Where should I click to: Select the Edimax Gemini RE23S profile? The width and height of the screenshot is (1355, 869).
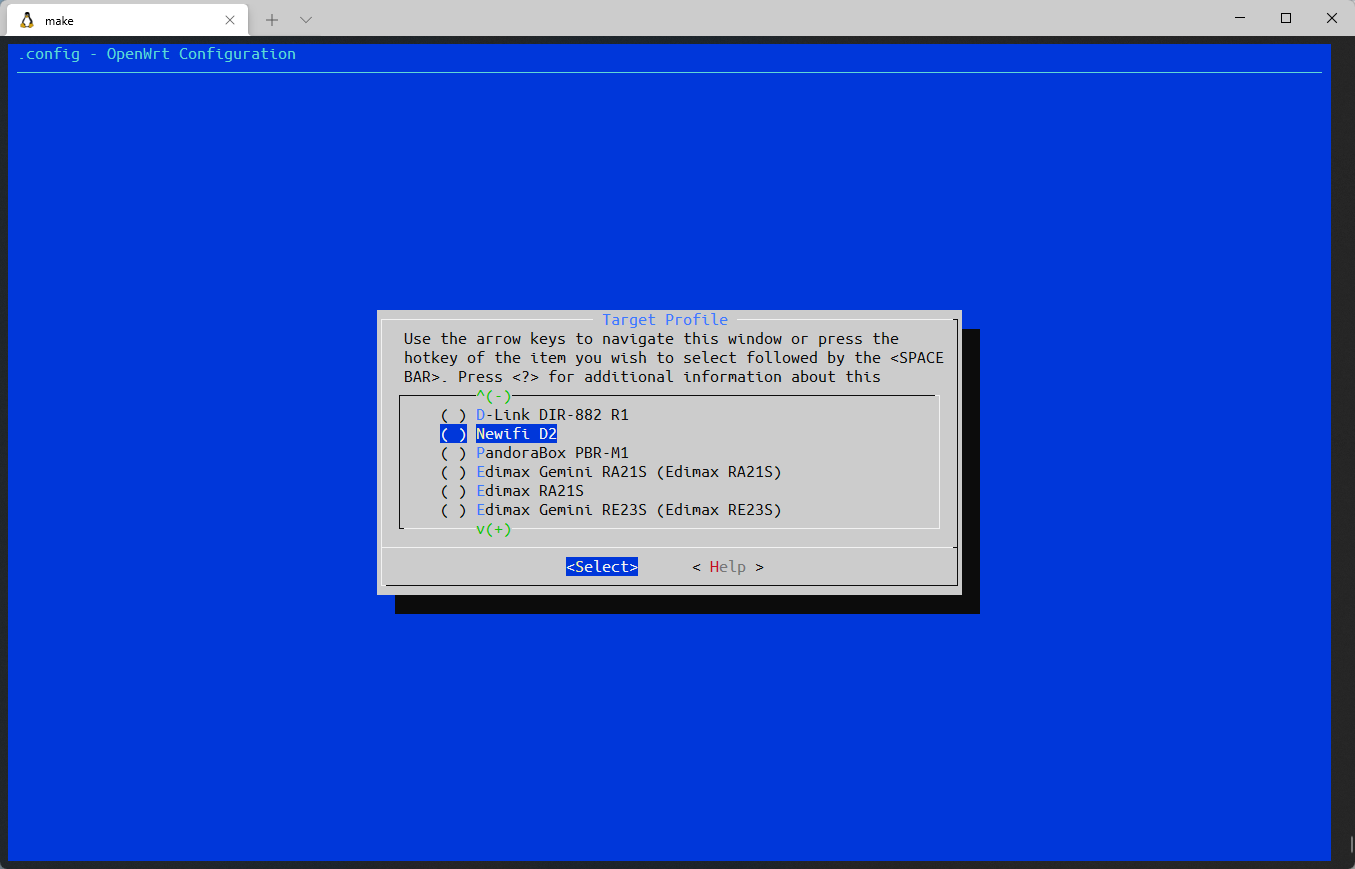pos(628,509)
